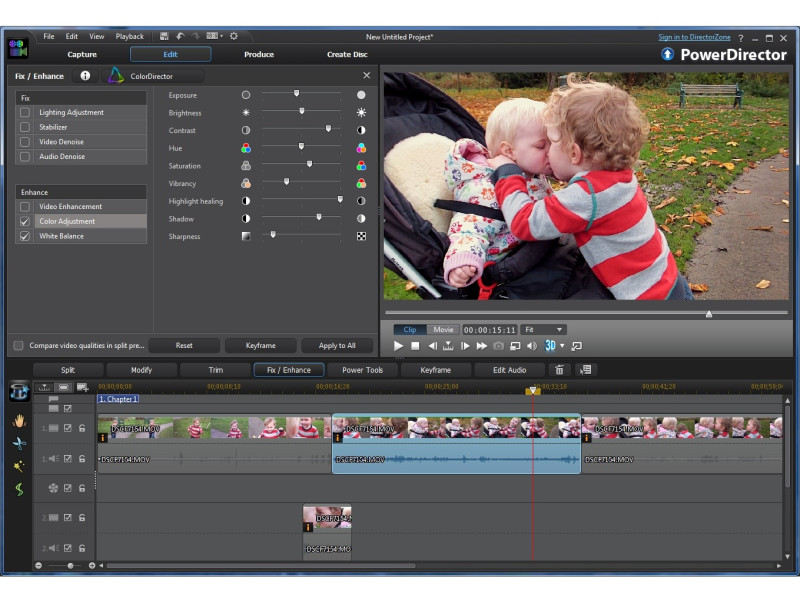The image size is (800, 600).
Task: Click the Sharpness slider handle
Action: click(x=273, y=235)
